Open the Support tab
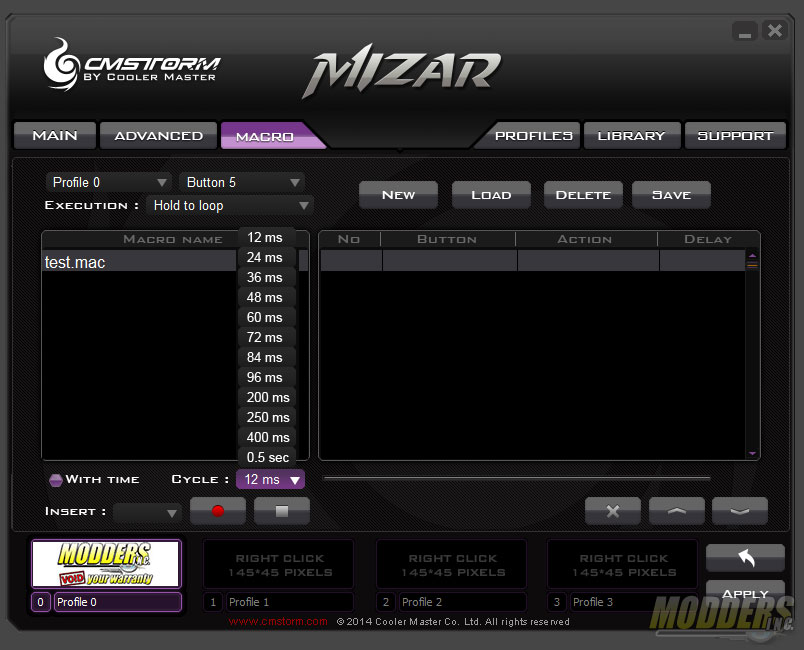 tap(735, 135)
